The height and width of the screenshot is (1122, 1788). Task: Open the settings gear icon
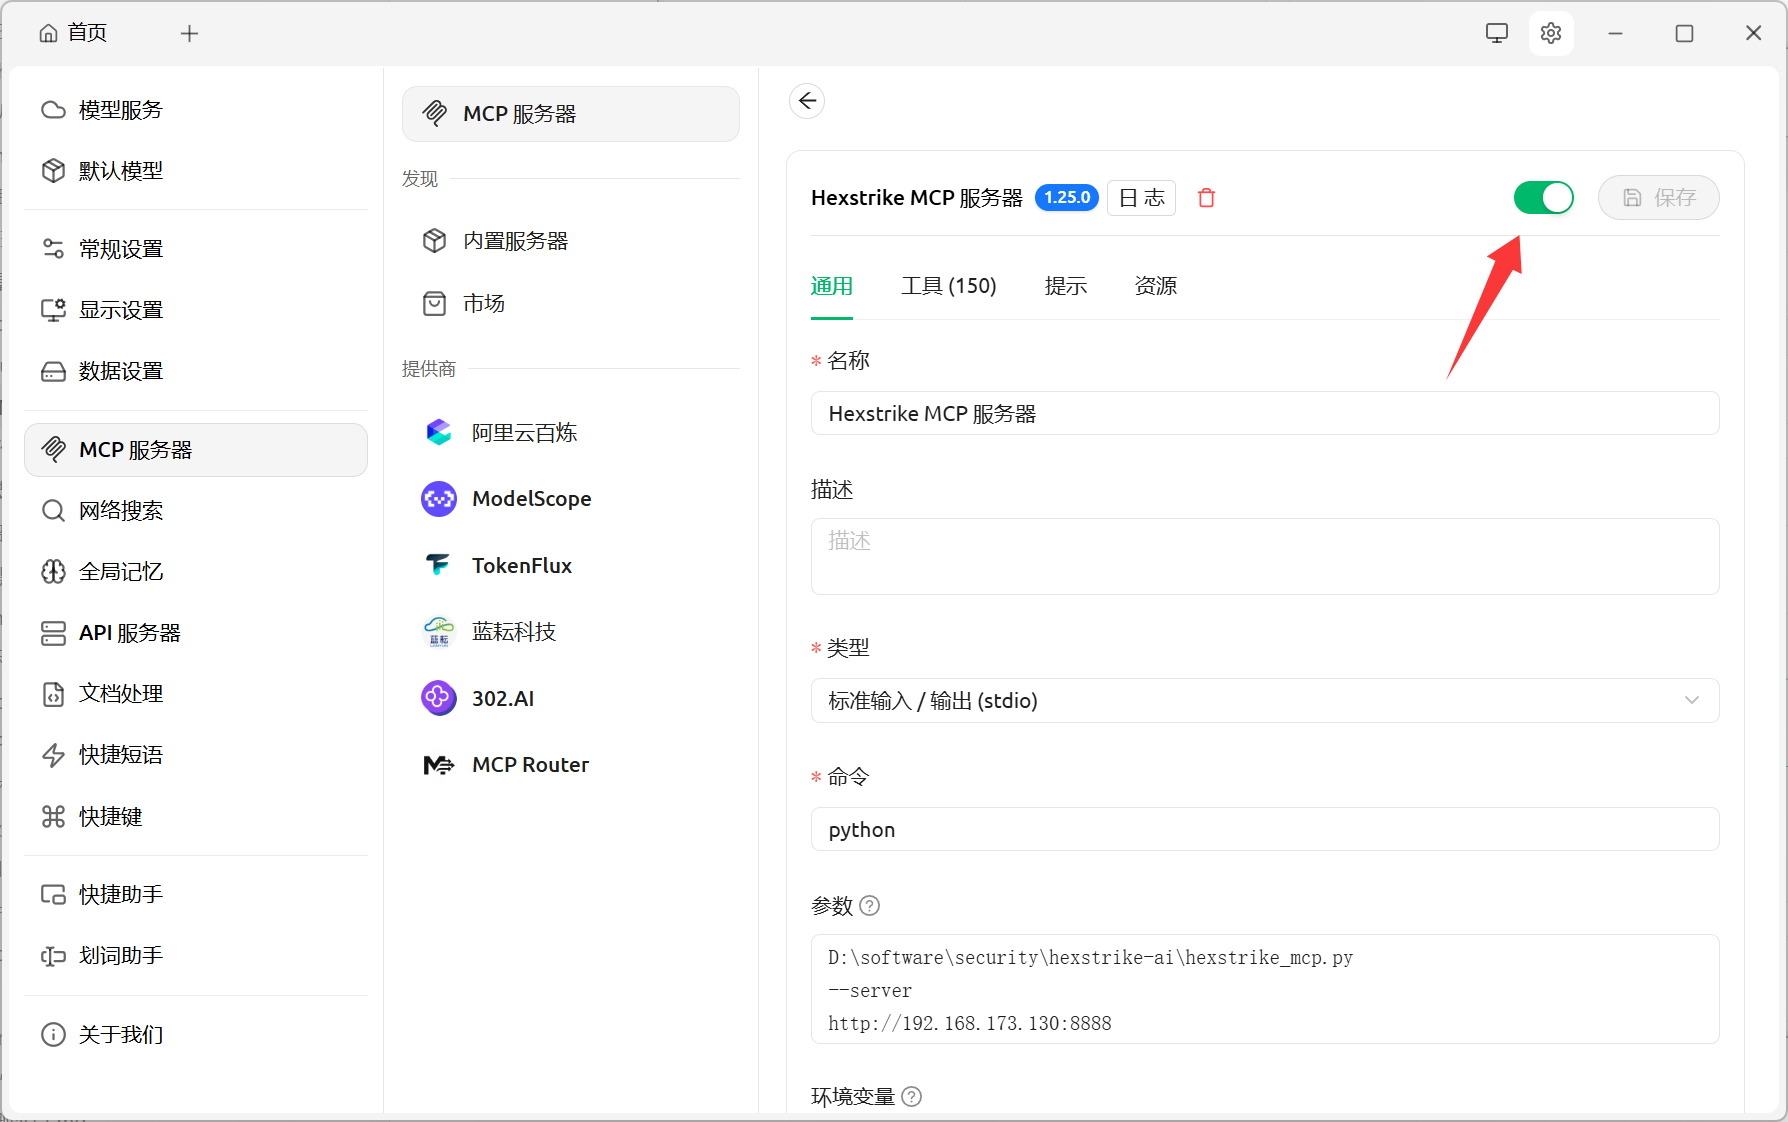pos(1550,33)
